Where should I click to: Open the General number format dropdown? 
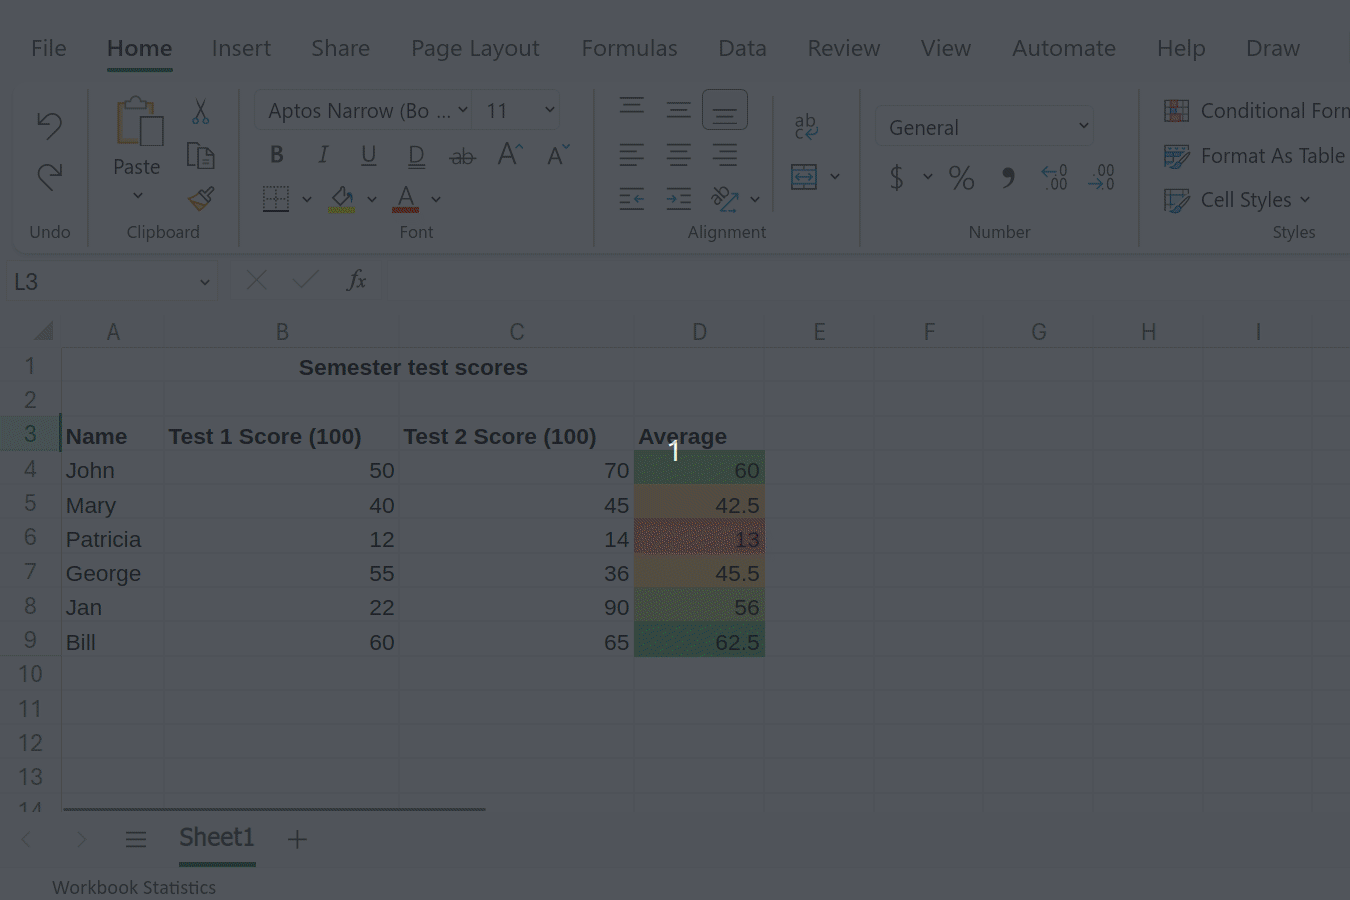1083,126
